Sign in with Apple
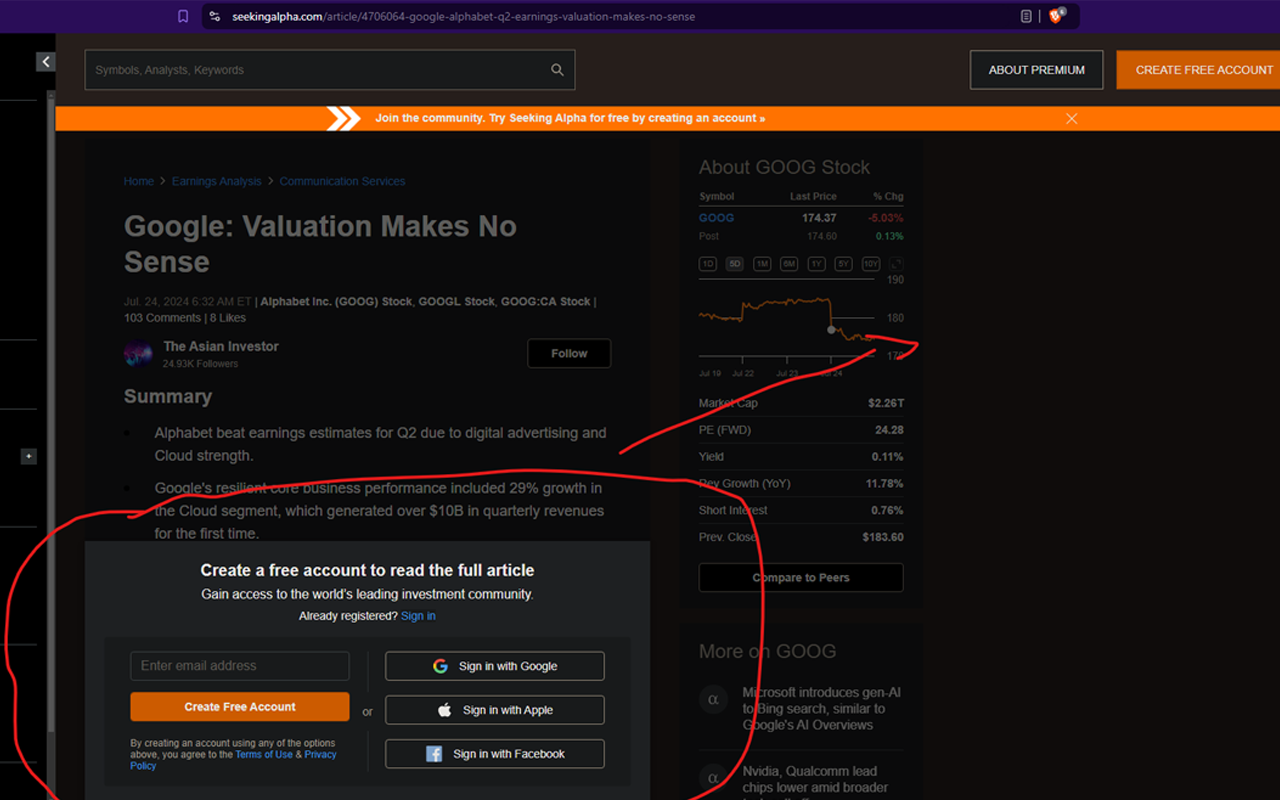 coord(494,710)
